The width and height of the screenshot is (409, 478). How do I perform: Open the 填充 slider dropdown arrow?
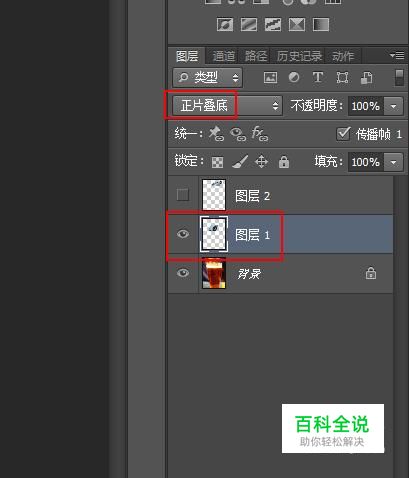tap(394, 162)
